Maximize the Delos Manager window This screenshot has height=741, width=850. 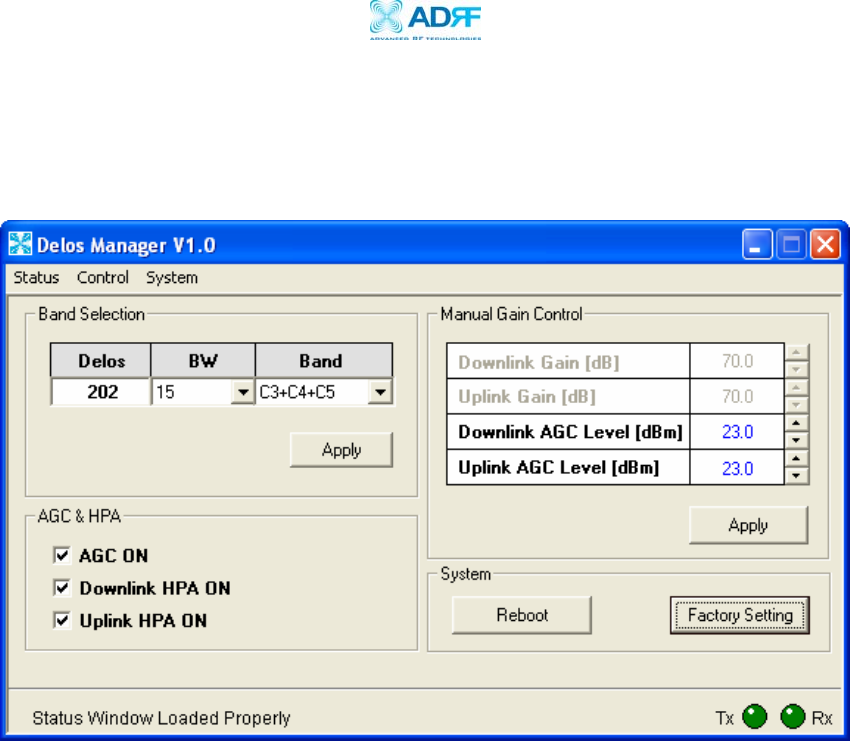pyautogui.click(x=791, y=244)
